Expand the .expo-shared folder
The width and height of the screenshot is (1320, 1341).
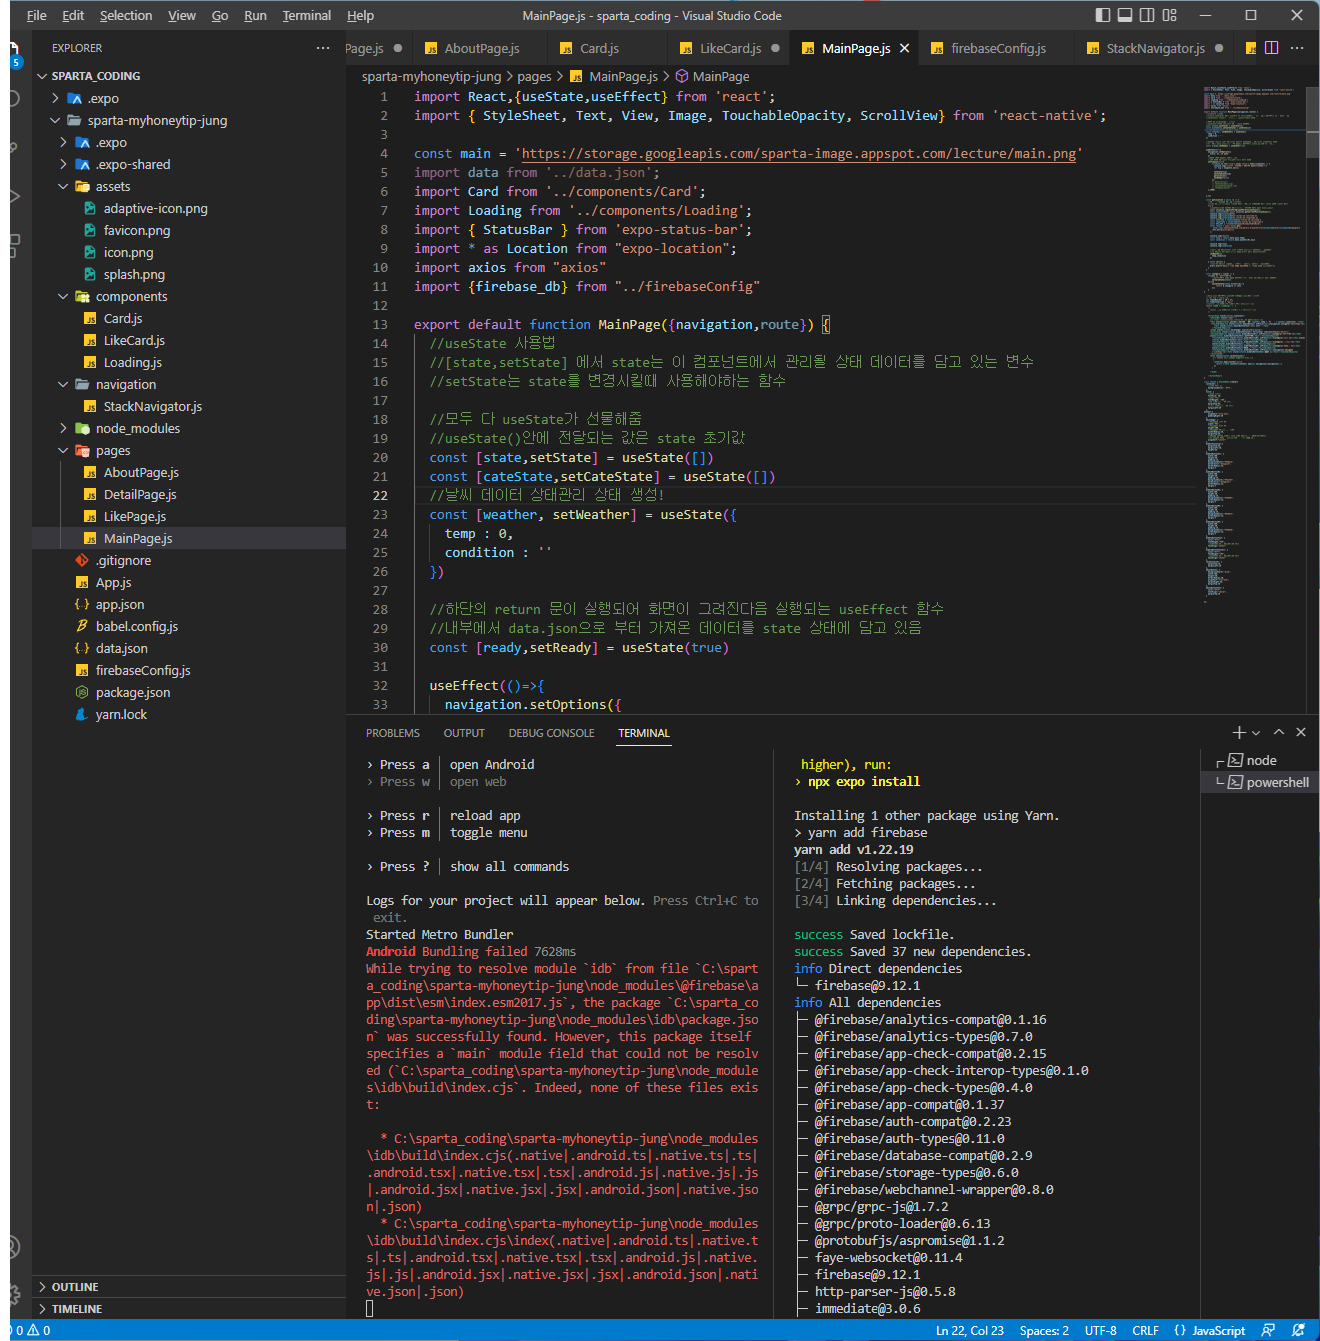coord(133,165)
